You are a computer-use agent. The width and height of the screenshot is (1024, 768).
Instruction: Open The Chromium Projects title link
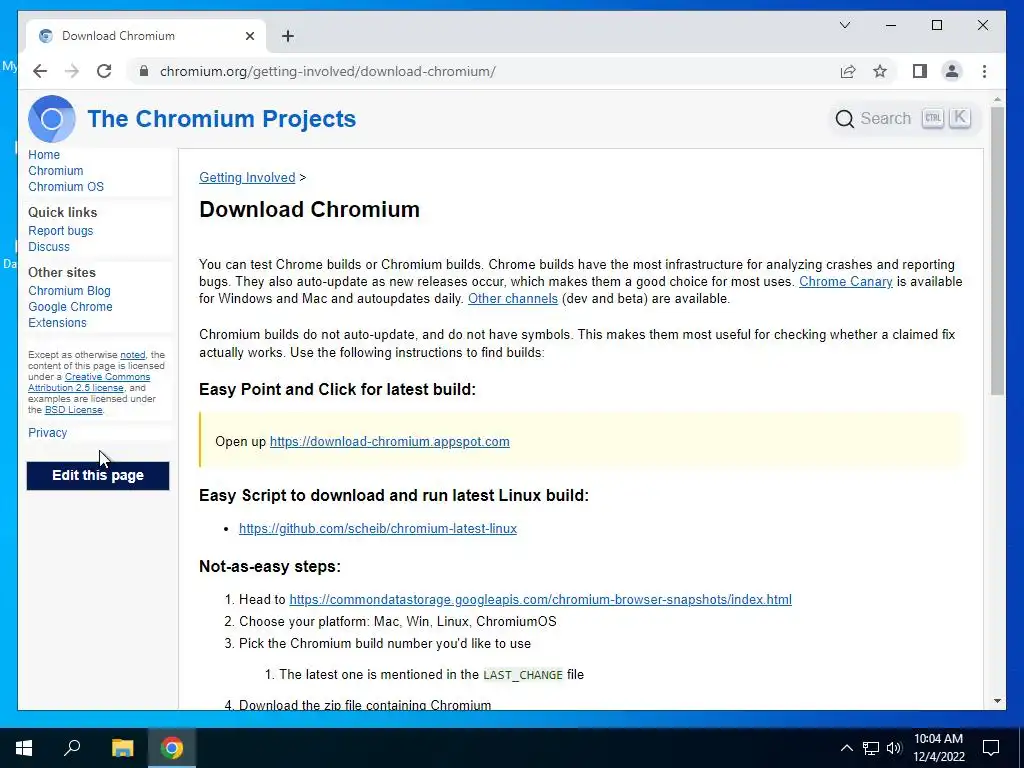(221, 119)
